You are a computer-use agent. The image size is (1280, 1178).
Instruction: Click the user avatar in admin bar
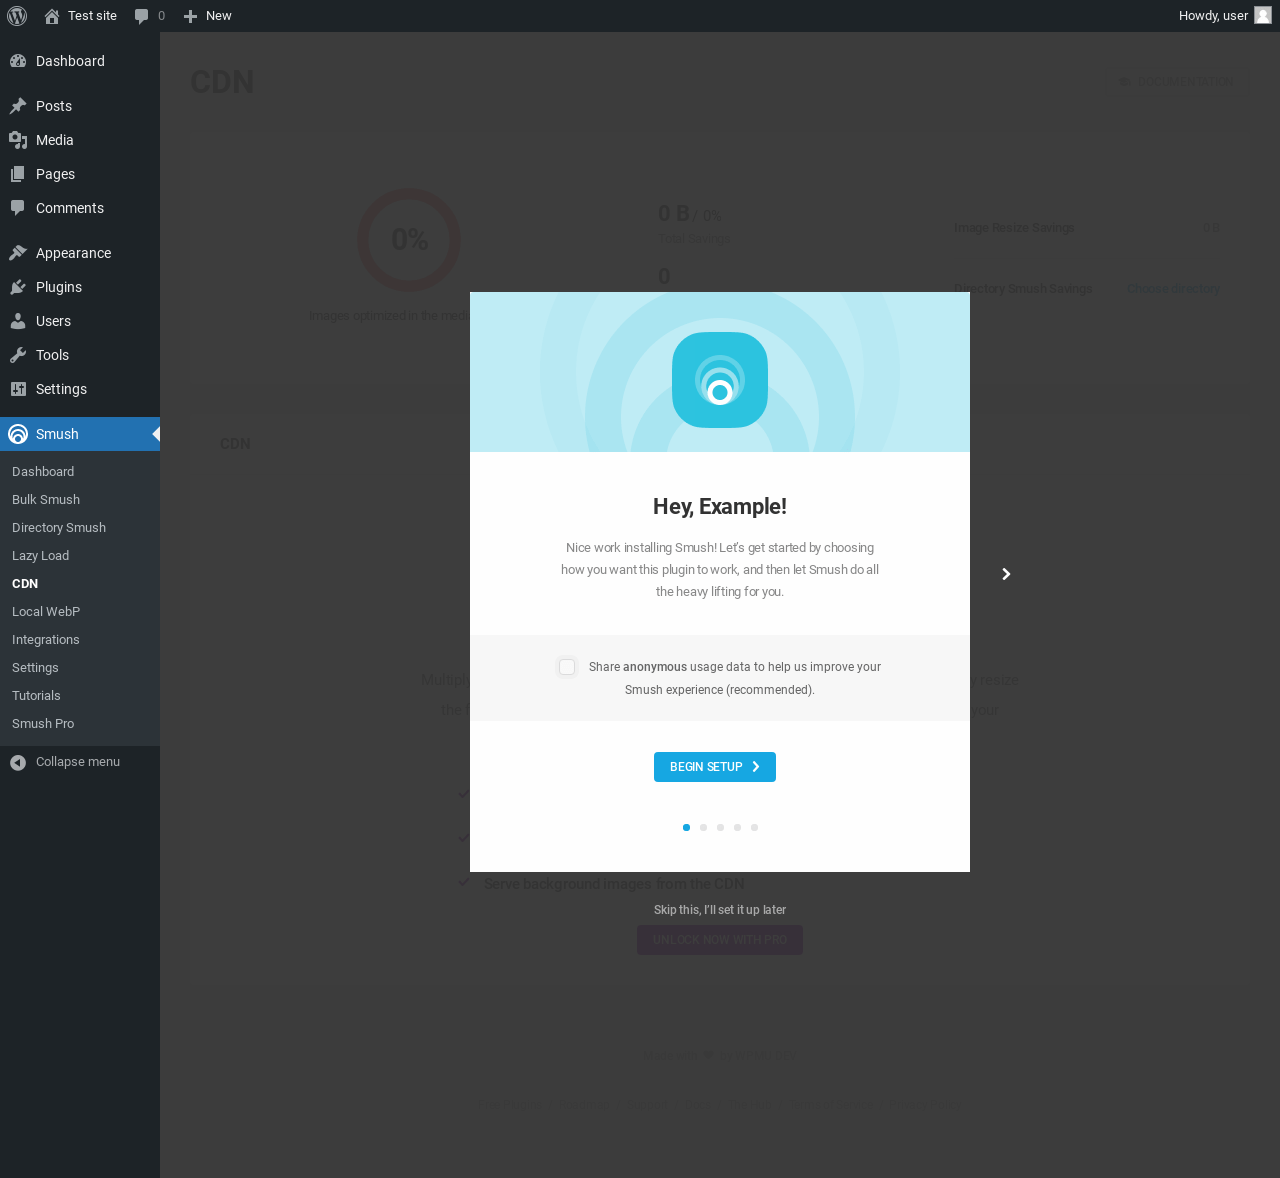[1263, 15]
